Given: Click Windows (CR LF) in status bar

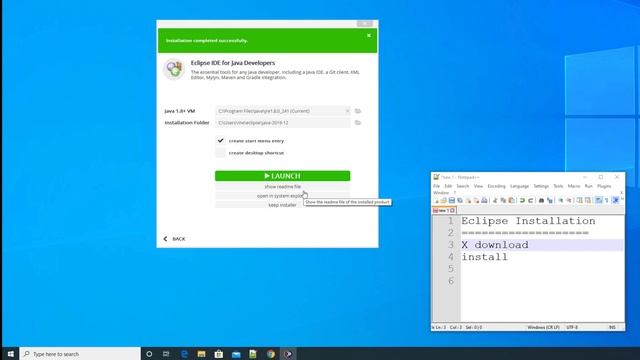Looking at the screenshot, I should (x=543, y=327).
